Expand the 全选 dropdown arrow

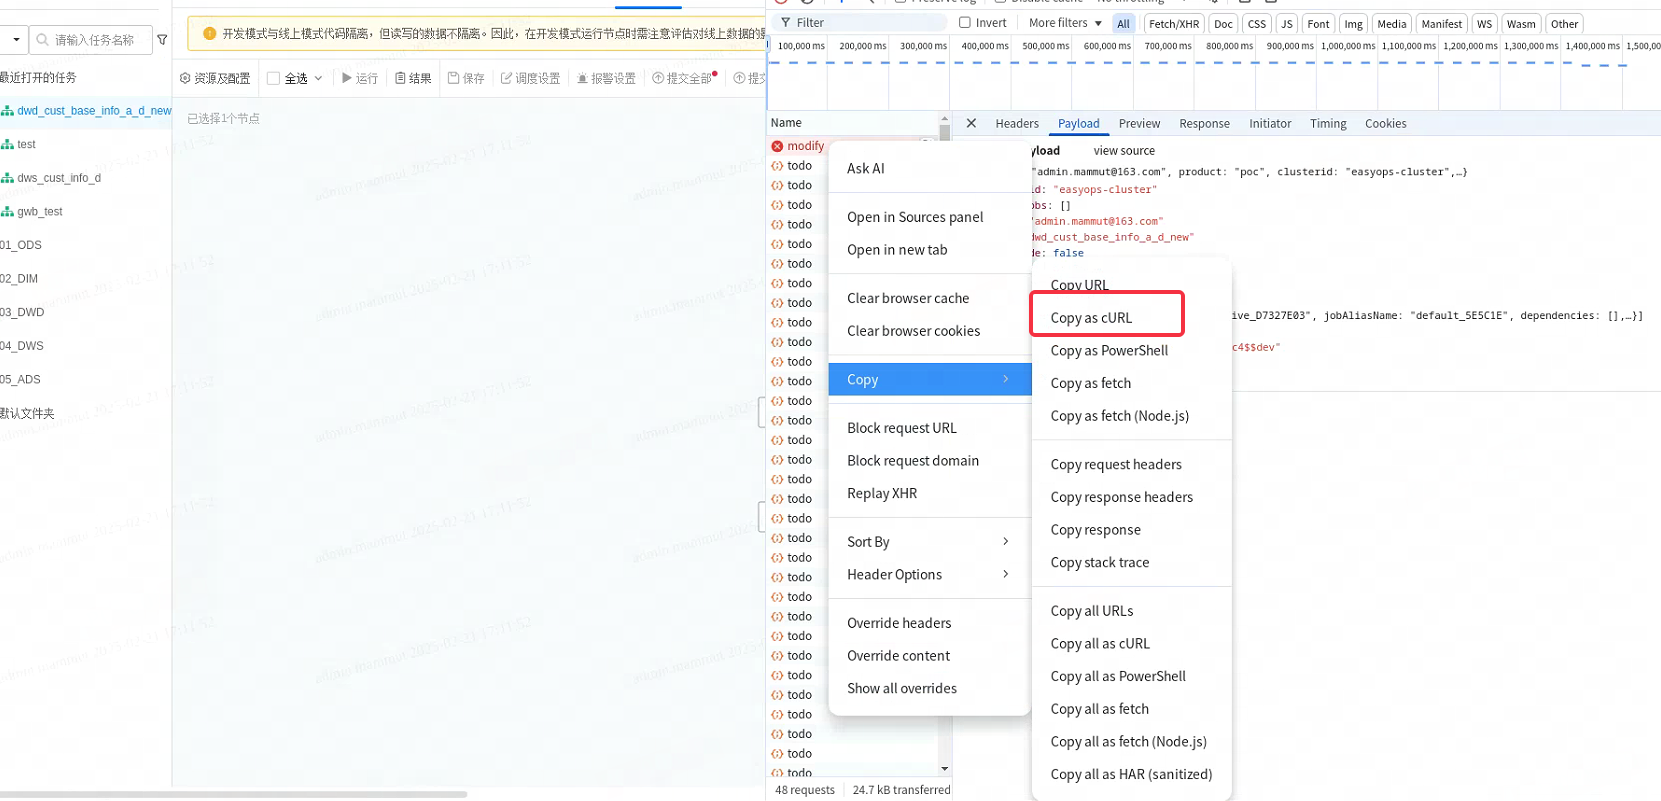pos(318,78)
